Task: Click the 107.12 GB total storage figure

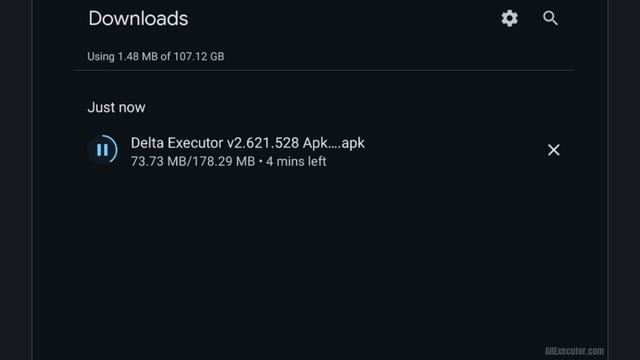Action: [x=199, y=56]
